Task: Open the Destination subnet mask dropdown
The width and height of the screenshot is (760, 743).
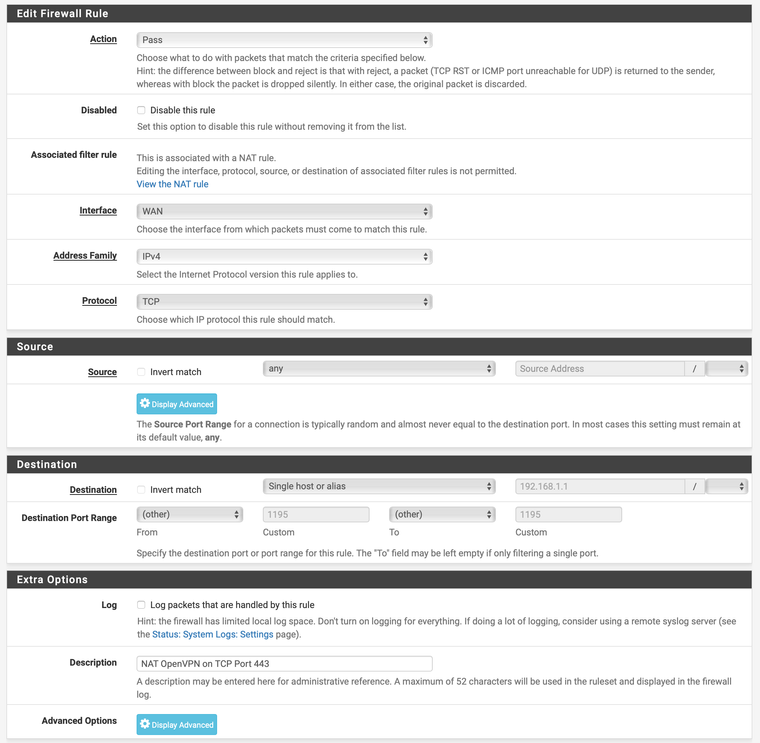Action: point(727,486)
